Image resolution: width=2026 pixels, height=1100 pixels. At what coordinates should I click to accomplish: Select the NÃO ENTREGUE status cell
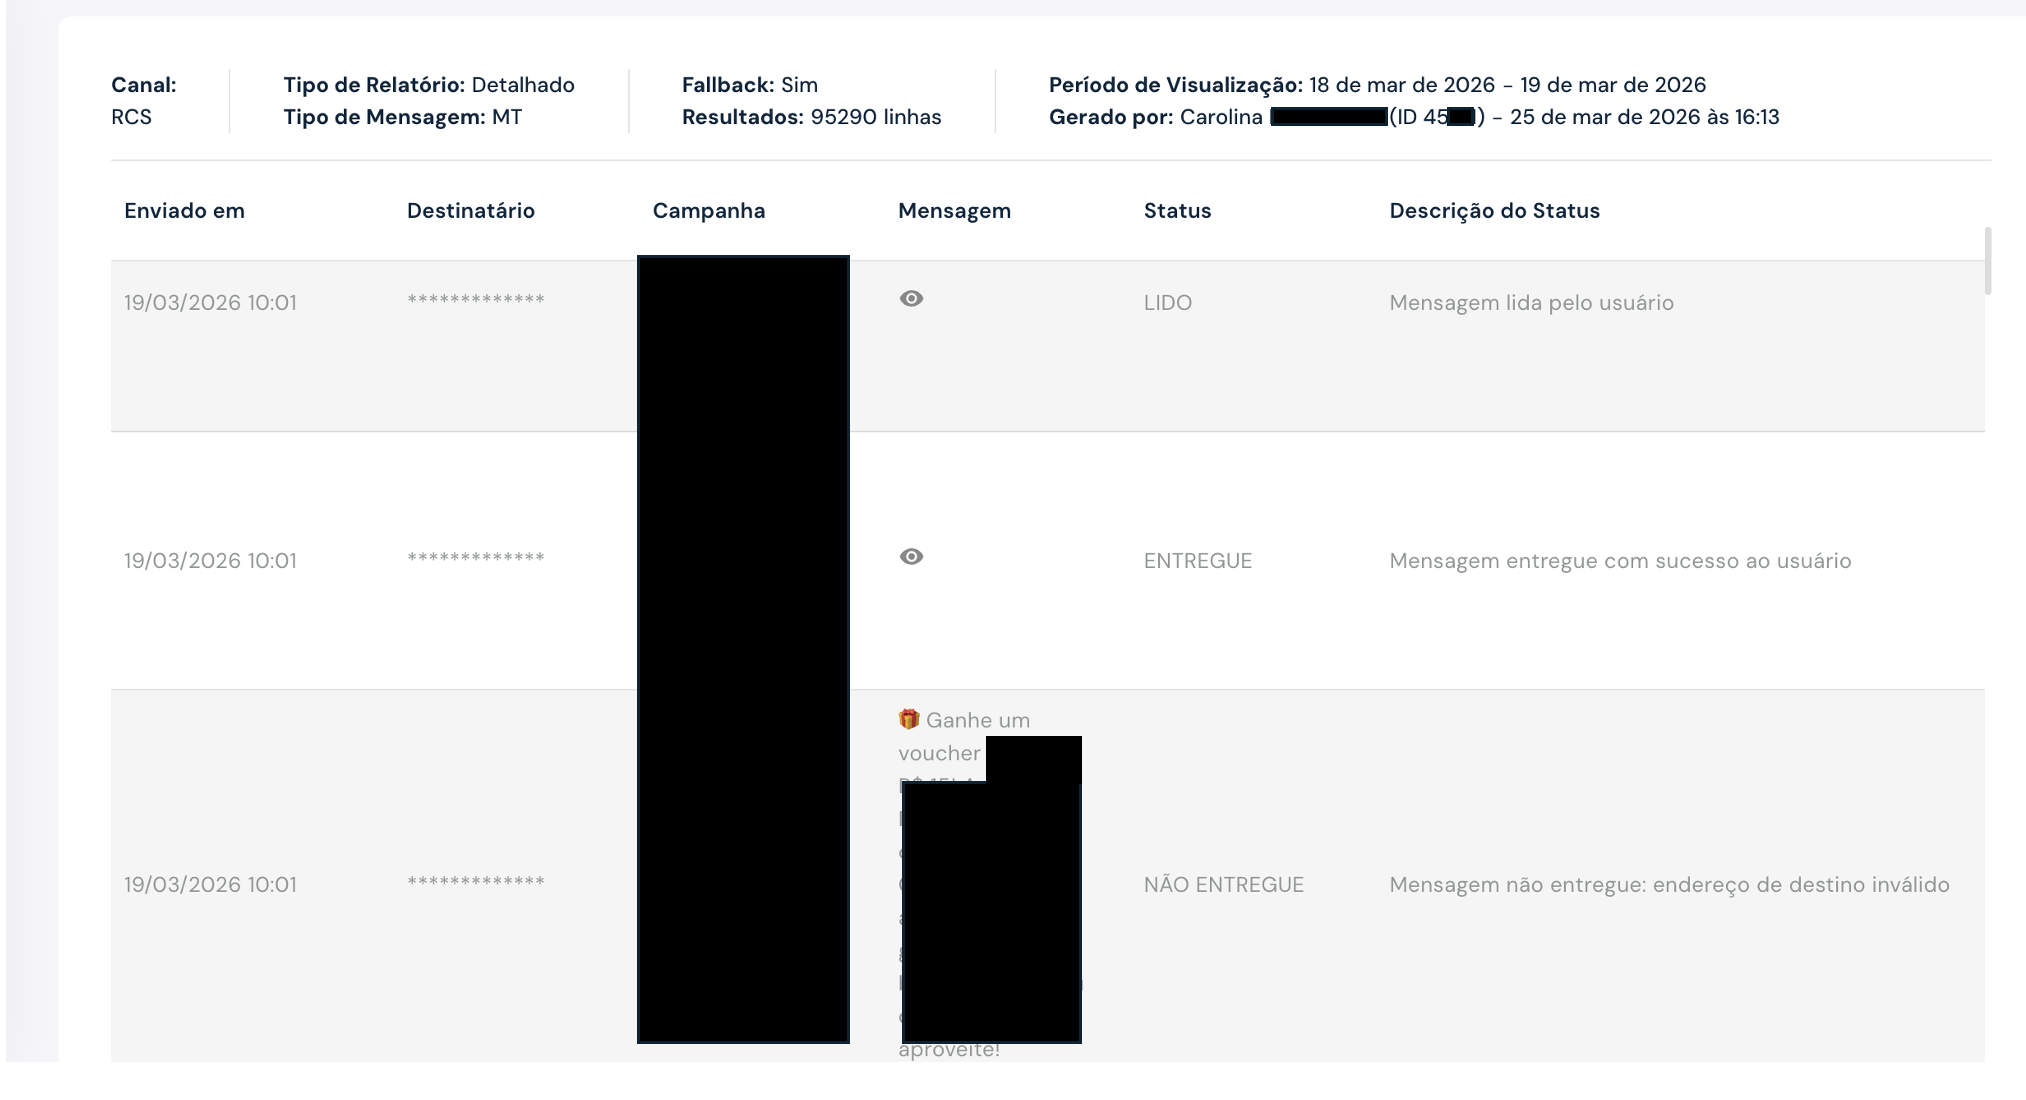[1223, 885]
